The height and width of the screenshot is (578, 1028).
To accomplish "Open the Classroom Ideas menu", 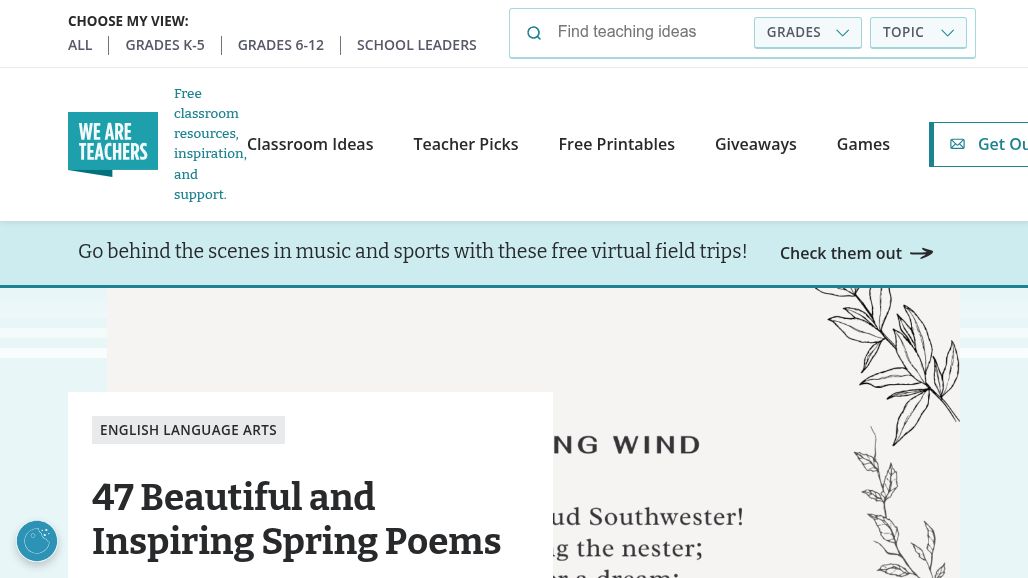I will (x=310, y=144).
